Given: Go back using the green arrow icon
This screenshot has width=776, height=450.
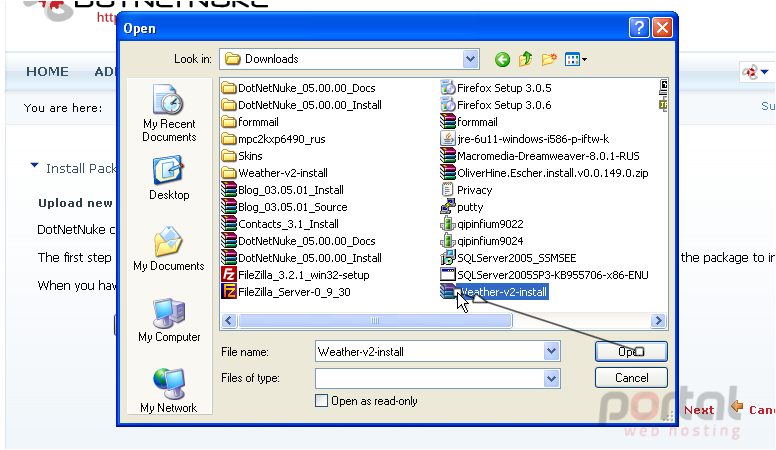Looking at the screenshot, I should (502, 59).
